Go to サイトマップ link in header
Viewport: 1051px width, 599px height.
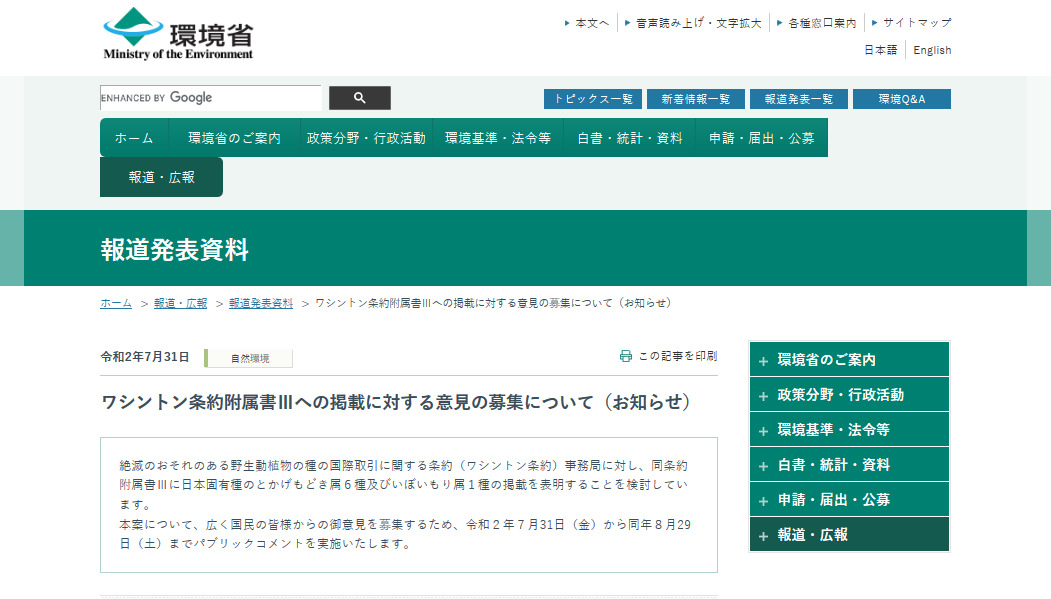pos(916,22)
